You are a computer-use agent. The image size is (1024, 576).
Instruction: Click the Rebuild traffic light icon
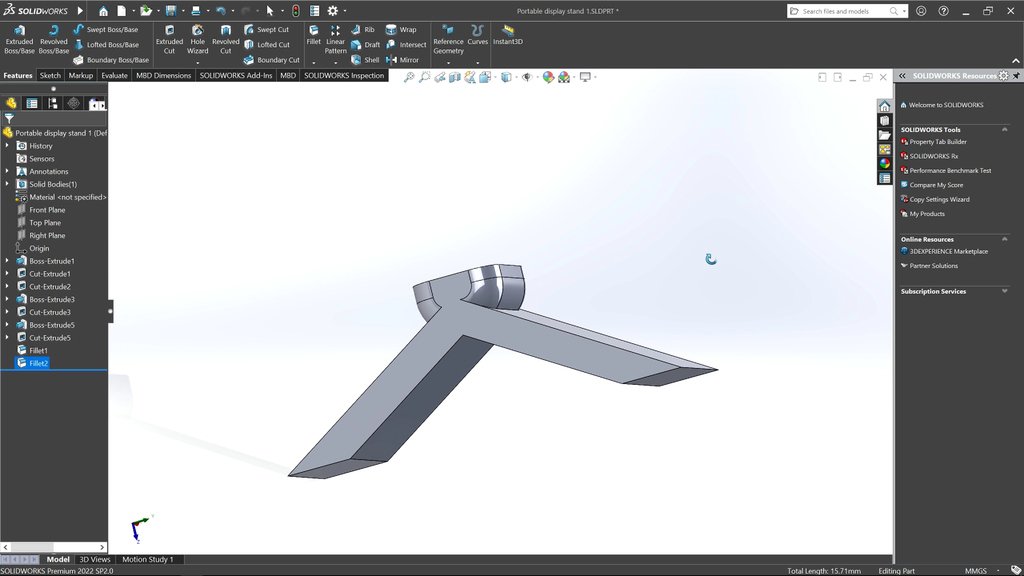(295, 11)
